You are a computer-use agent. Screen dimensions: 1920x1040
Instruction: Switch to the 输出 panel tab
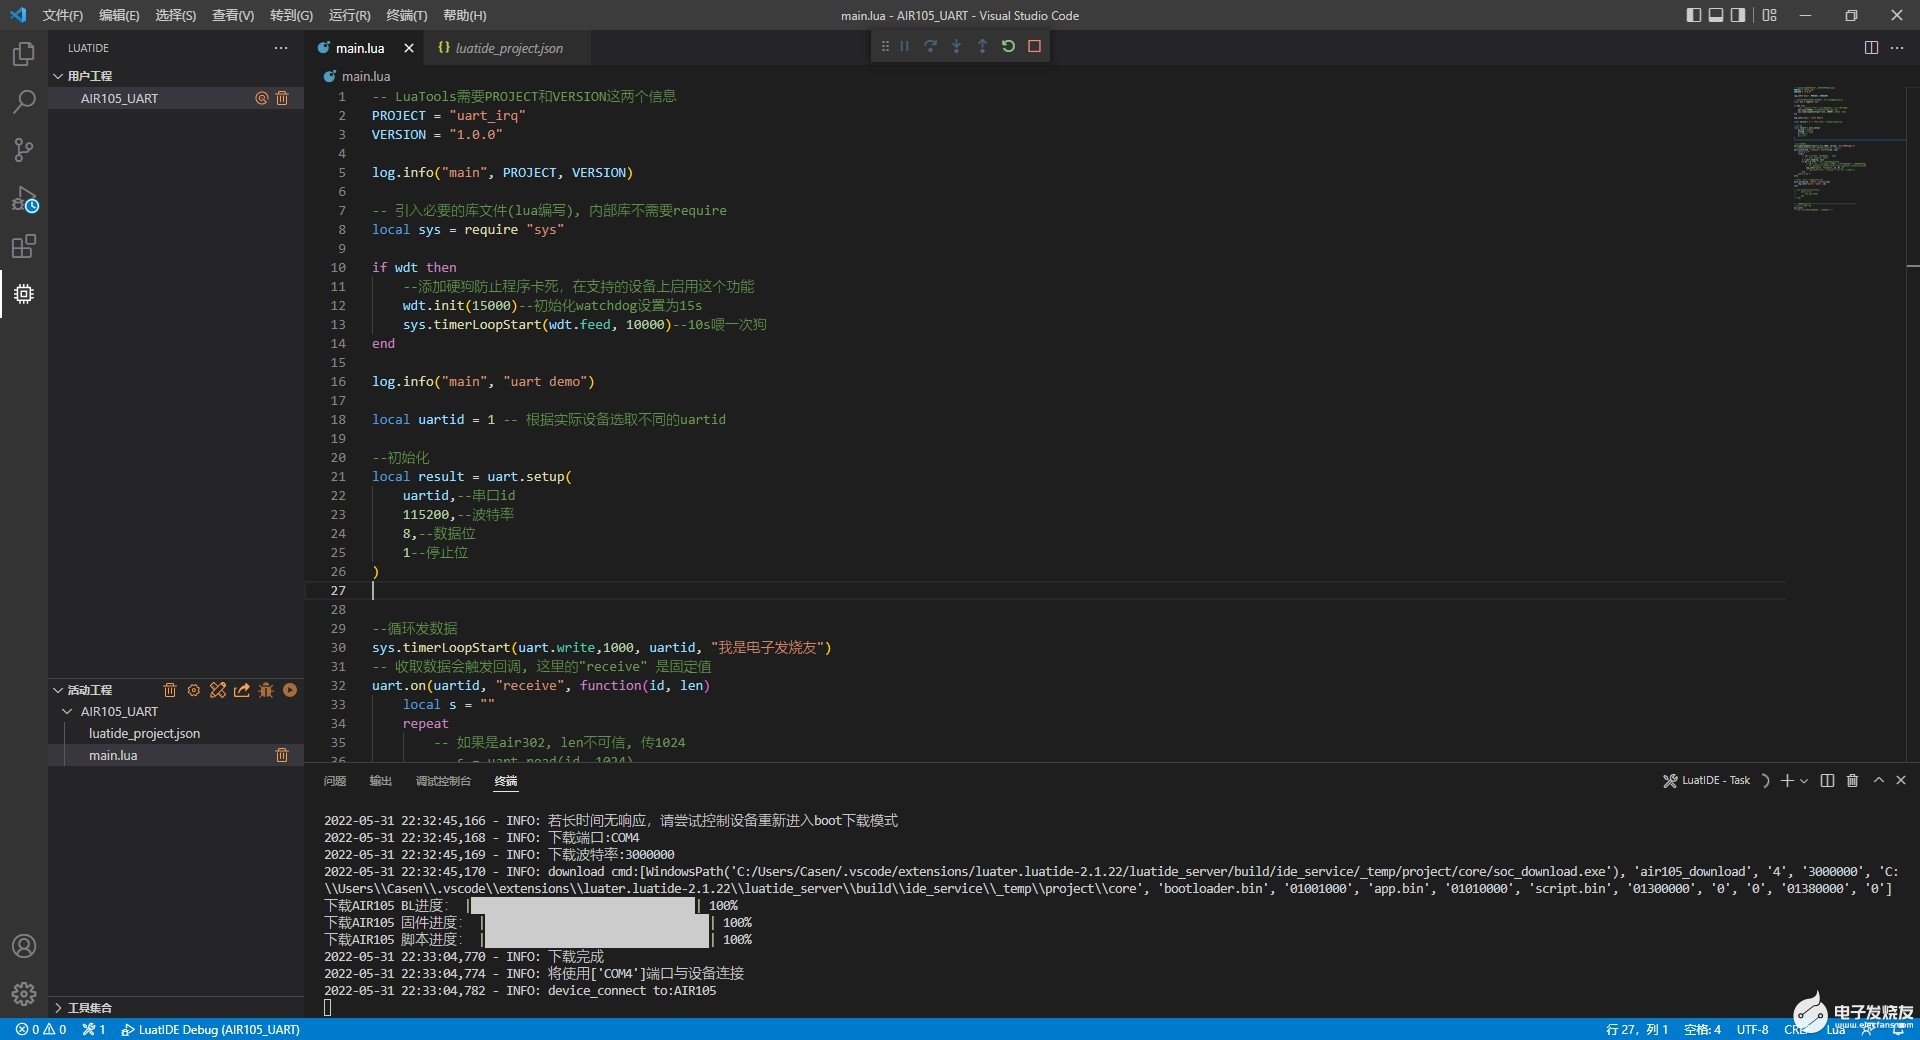click(x=381, y=781)
